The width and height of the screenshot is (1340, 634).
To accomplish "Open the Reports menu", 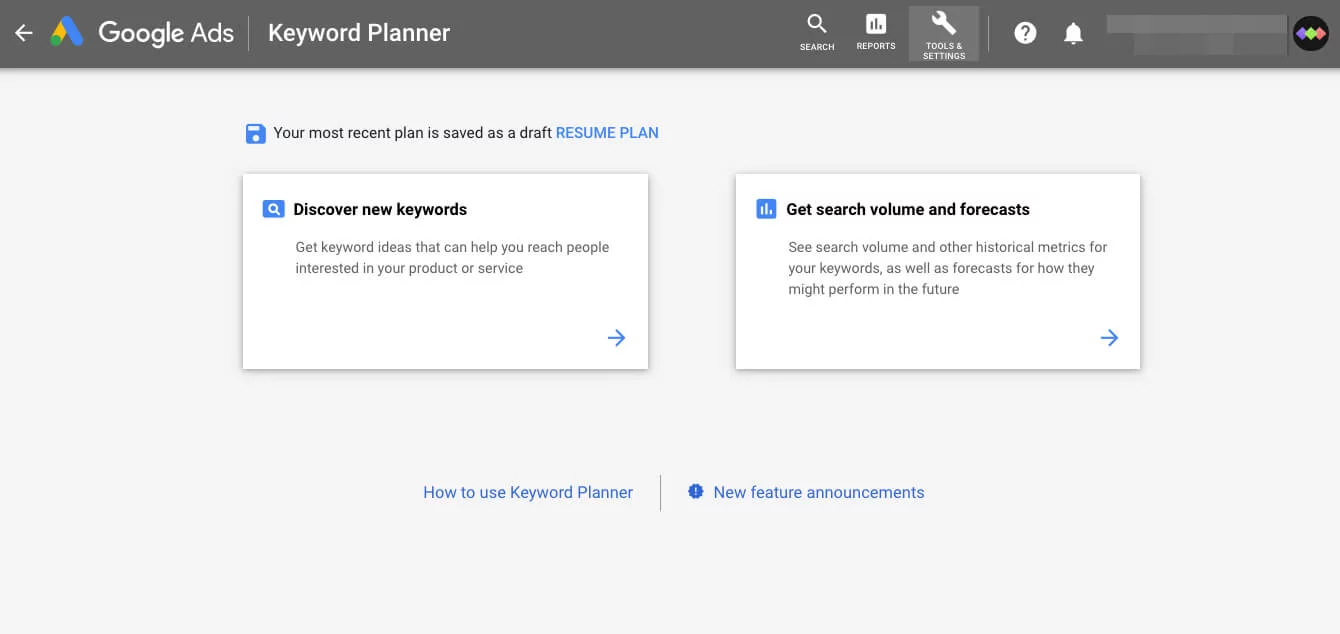I will point(876,32).
